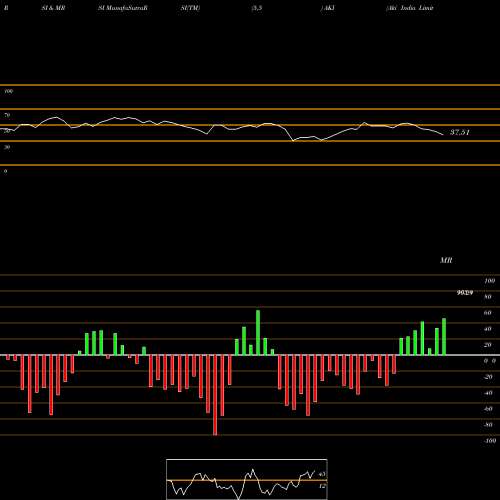Click the 30 label on upper line chart axis
The image size is (500, 500).
pyautogui.click(x=7, y=147)
